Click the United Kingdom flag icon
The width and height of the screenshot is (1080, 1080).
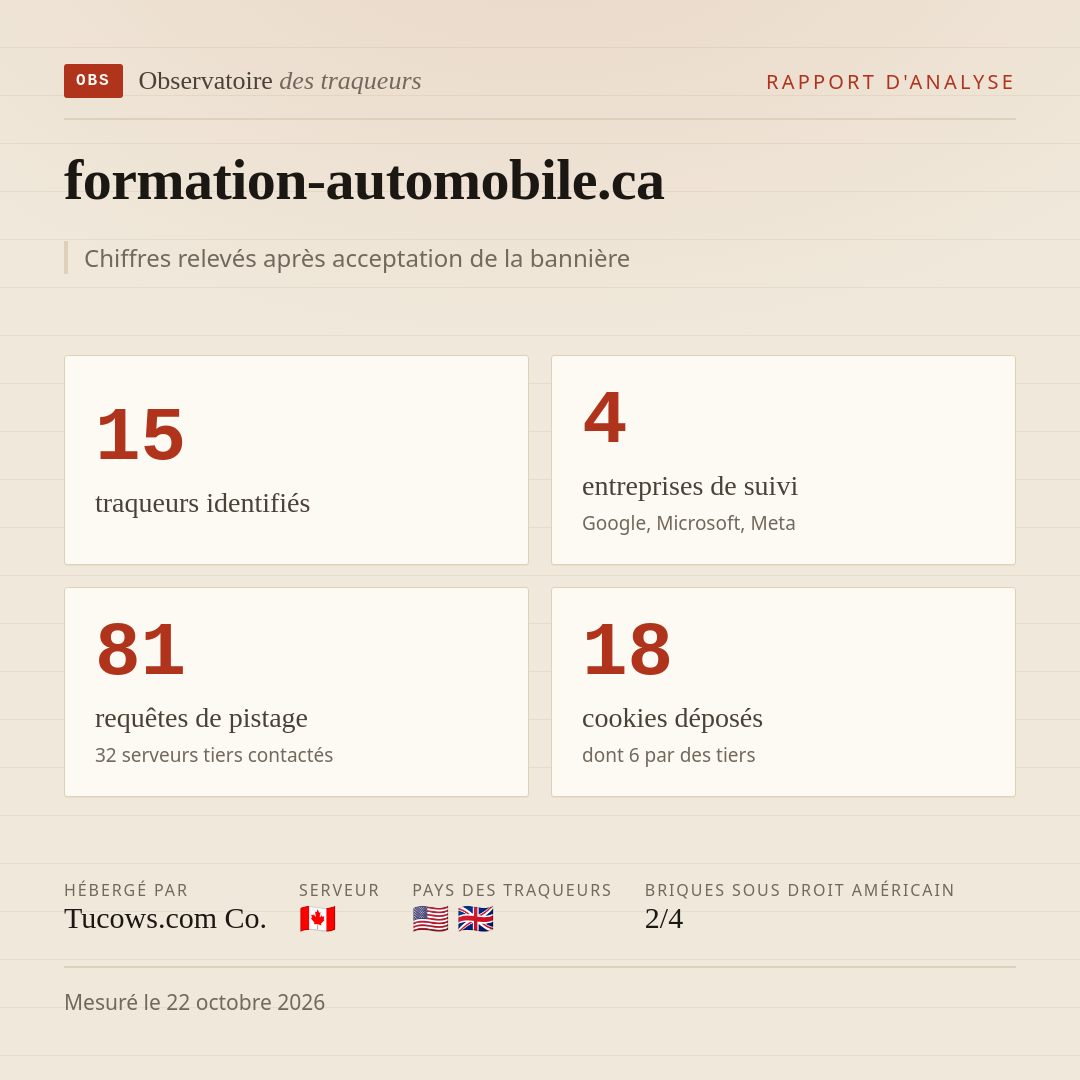(x=475, y=920)
